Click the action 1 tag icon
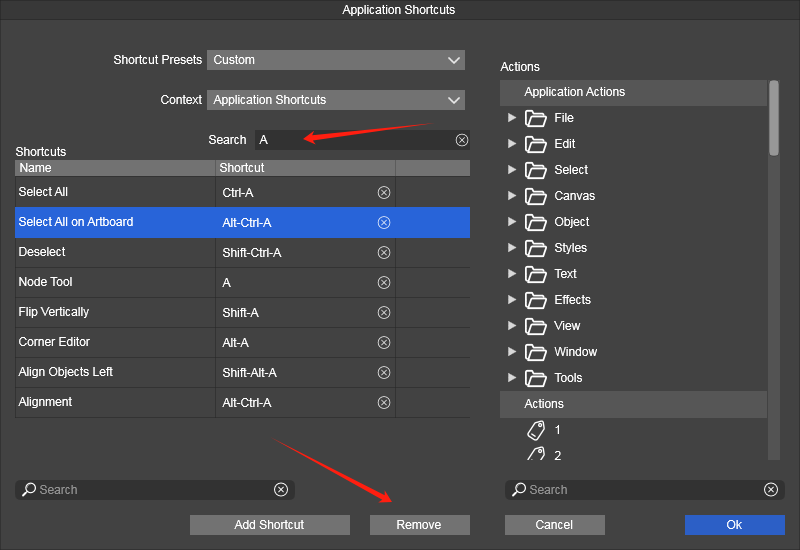 coord(536,430)
